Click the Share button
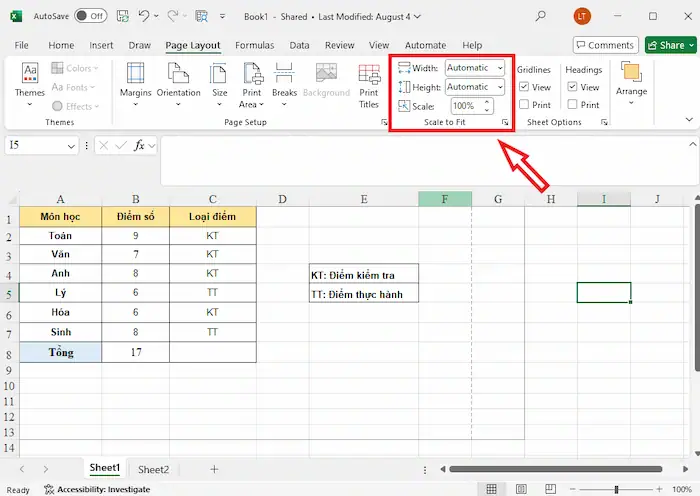The height and width of the screenshot is (496, 700). point(665,45)
